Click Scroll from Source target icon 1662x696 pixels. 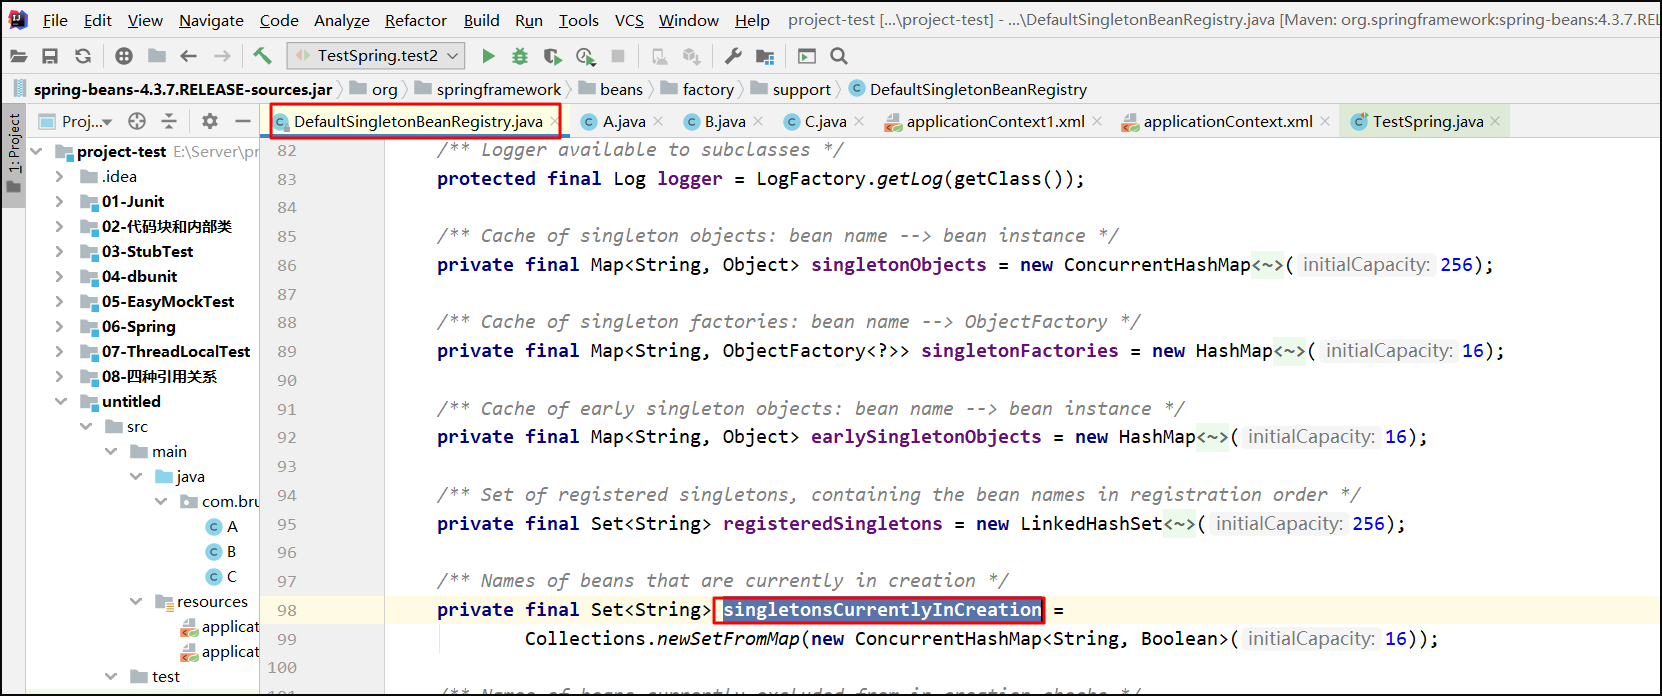pos(137,121)
